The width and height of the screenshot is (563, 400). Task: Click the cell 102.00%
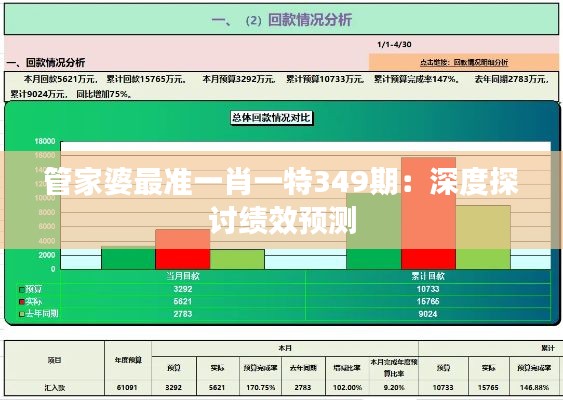tap(348, 388)
